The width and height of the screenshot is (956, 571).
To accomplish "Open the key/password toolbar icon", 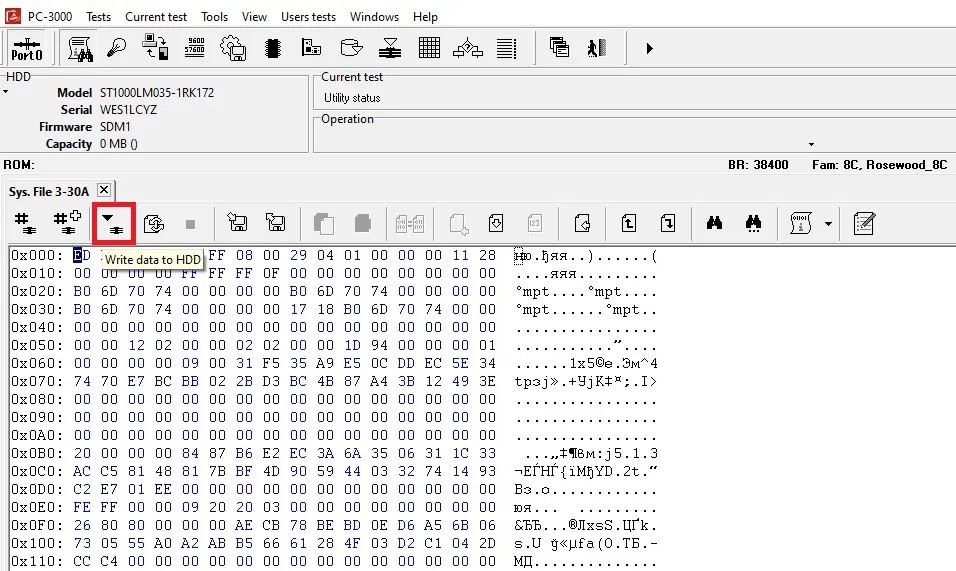I will [118, 47].
